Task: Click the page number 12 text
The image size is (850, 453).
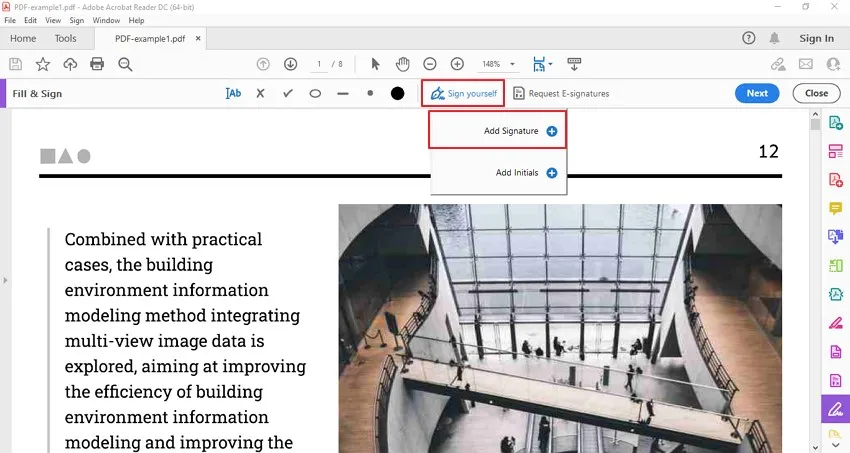Action: pos(768,151)
